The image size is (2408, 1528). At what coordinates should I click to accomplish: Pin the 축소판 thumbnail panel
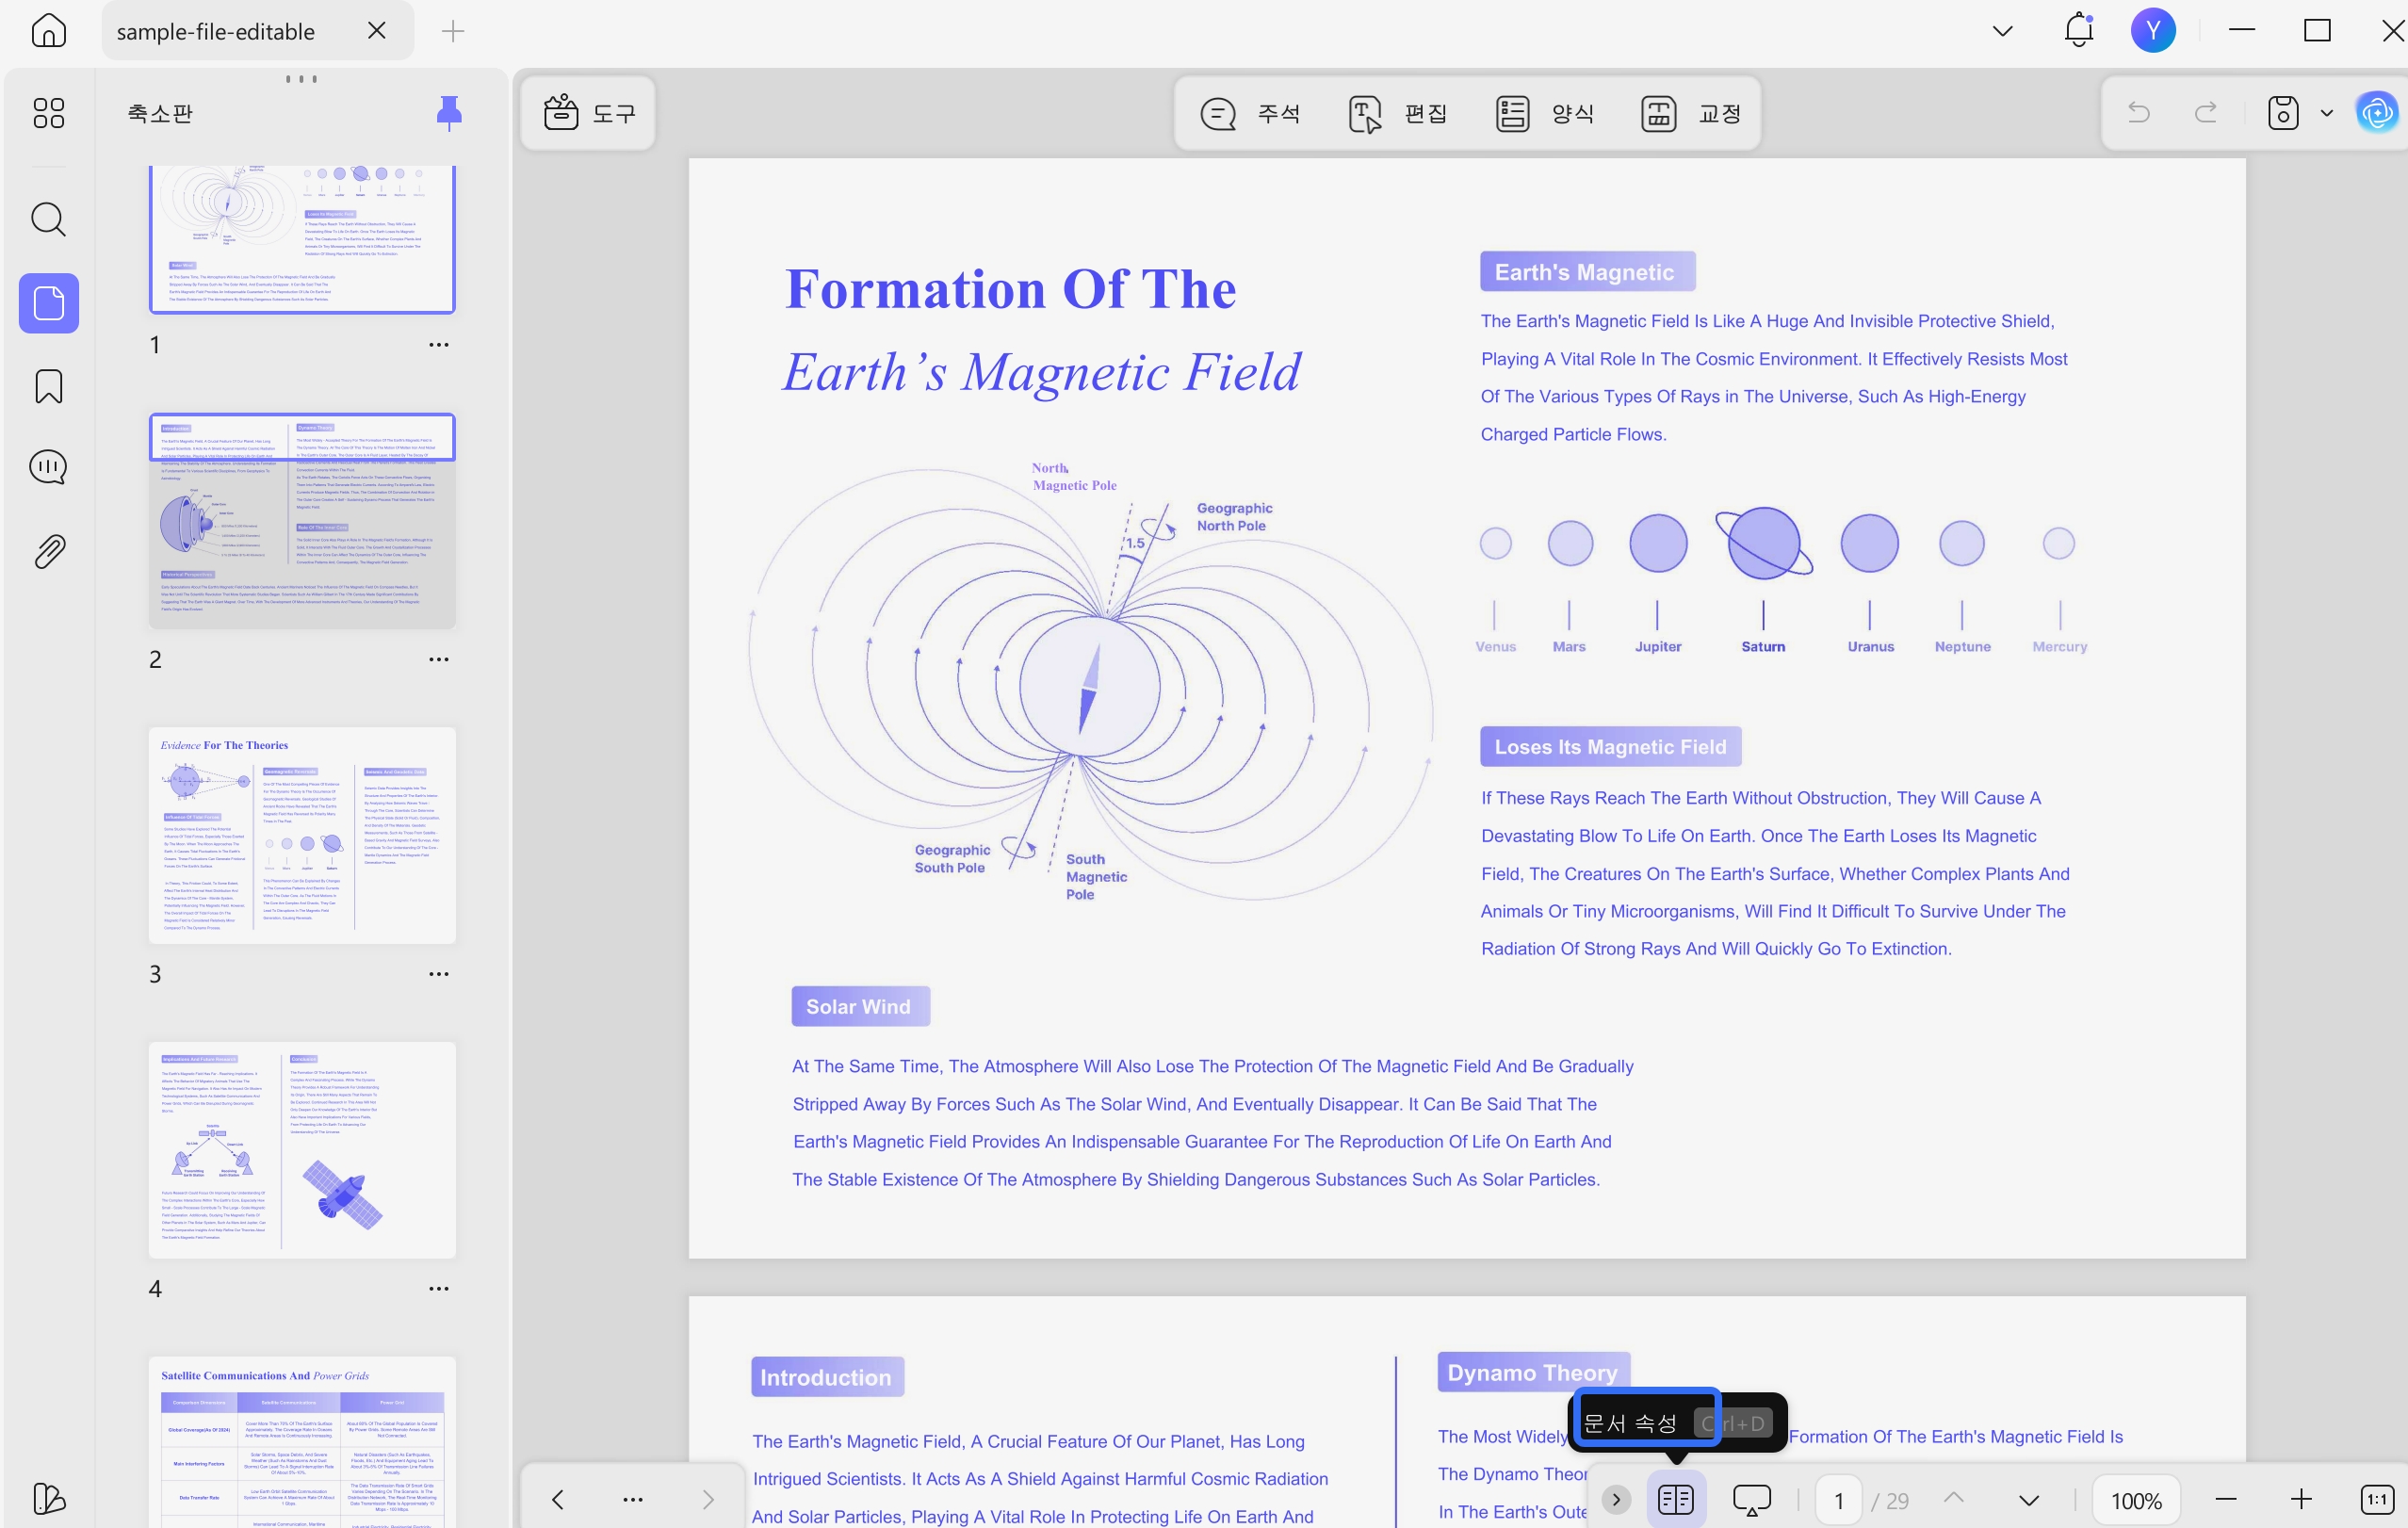(x=449, y=112)
